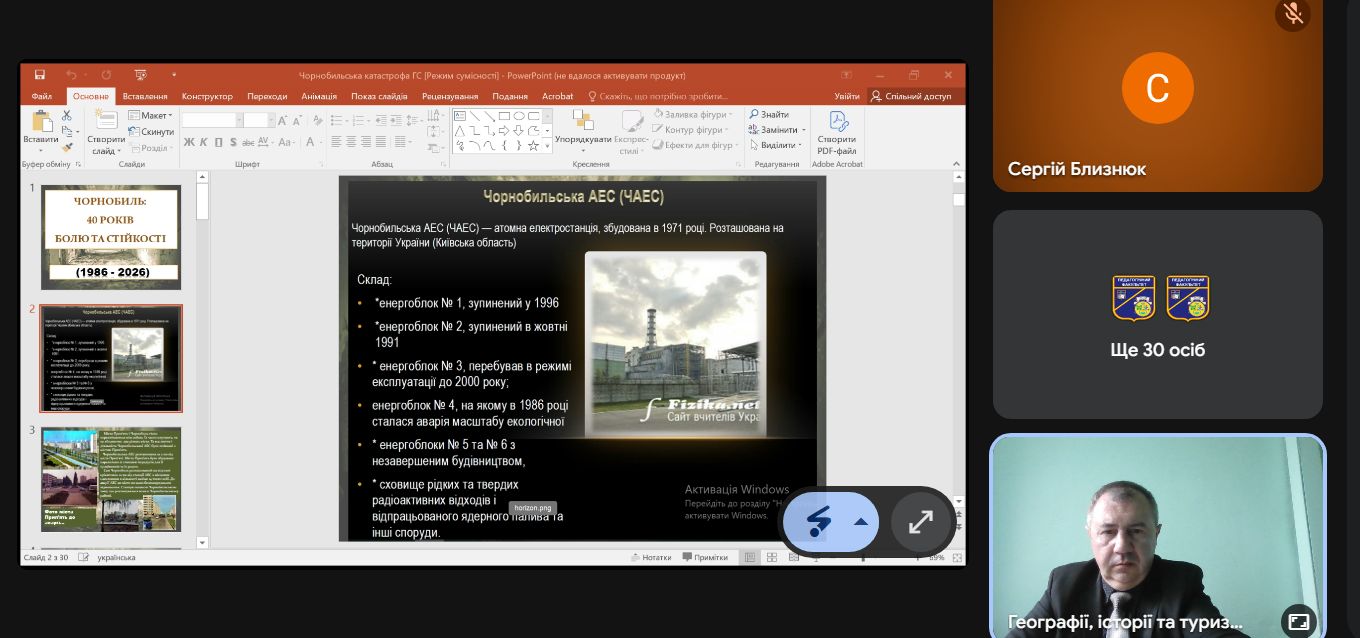Expand annotation tool options arrow

tap(859, 521)
